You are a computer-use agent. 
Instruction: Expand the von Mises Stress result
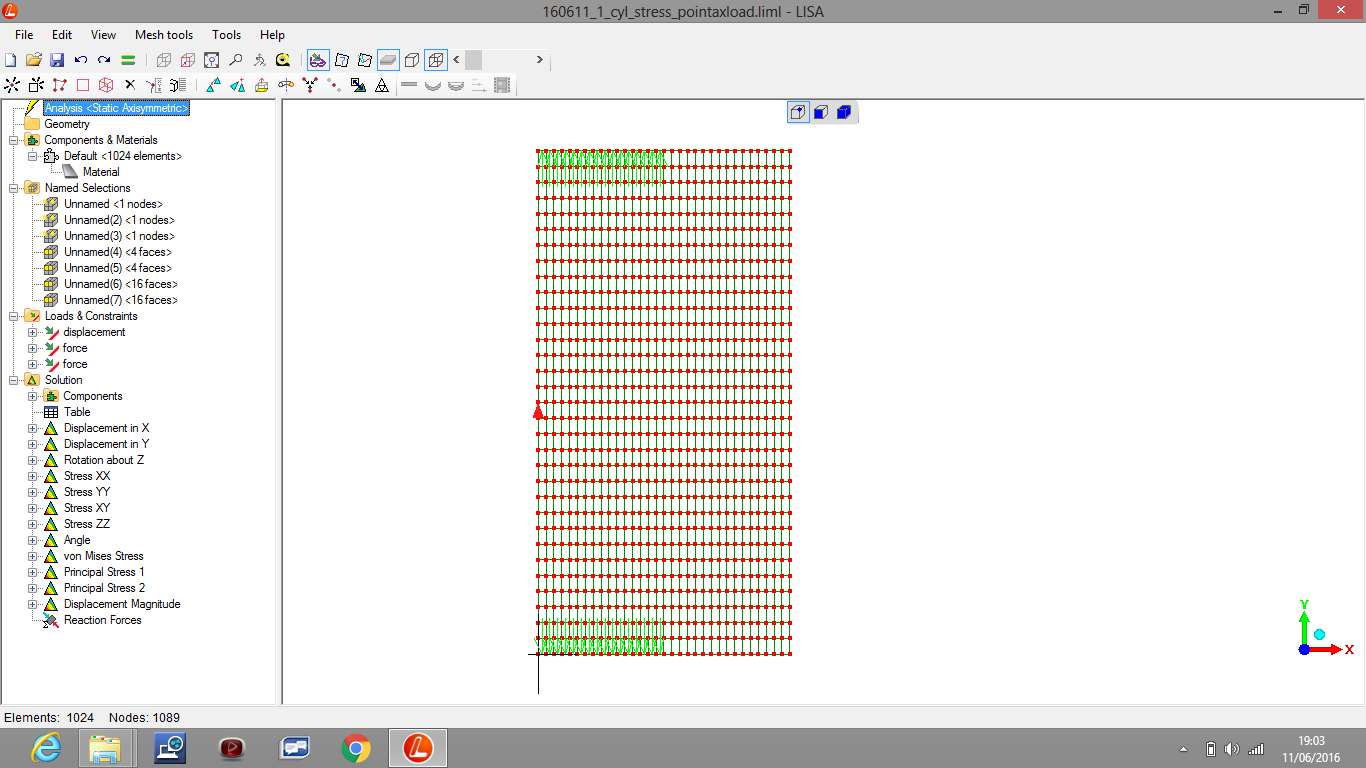[x=32, y=556]
